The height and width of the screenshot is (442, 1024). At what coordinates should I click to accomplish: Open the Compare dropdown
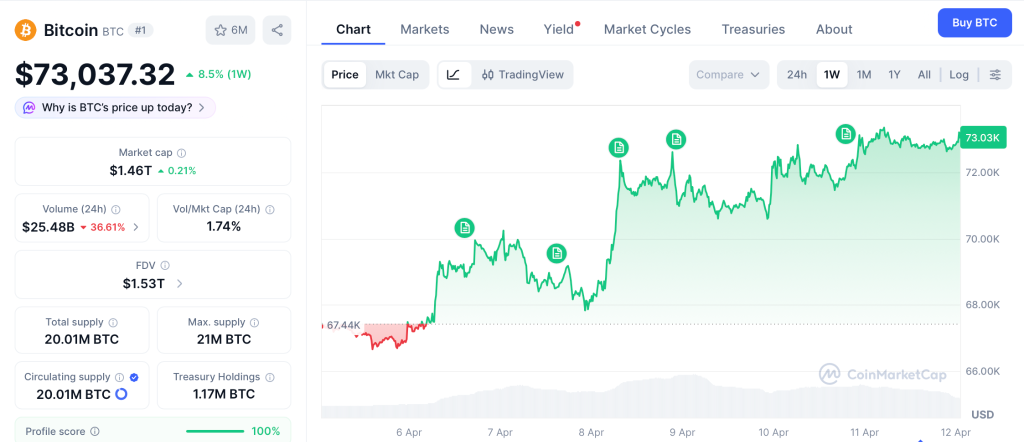pyautogui.click(x=729, y=74)
